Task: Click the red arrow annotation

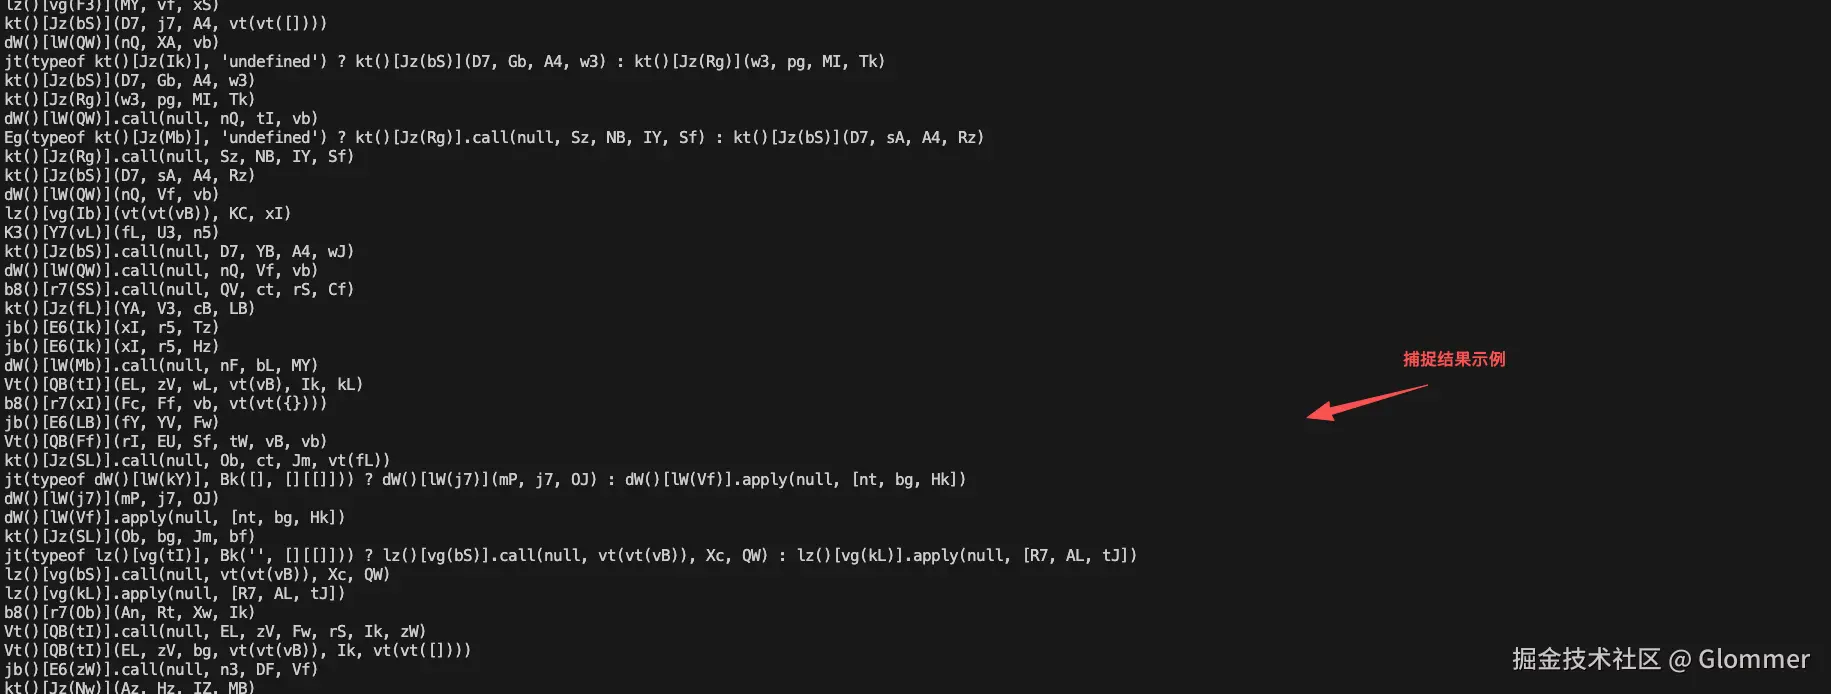Action: point(1367,402)
